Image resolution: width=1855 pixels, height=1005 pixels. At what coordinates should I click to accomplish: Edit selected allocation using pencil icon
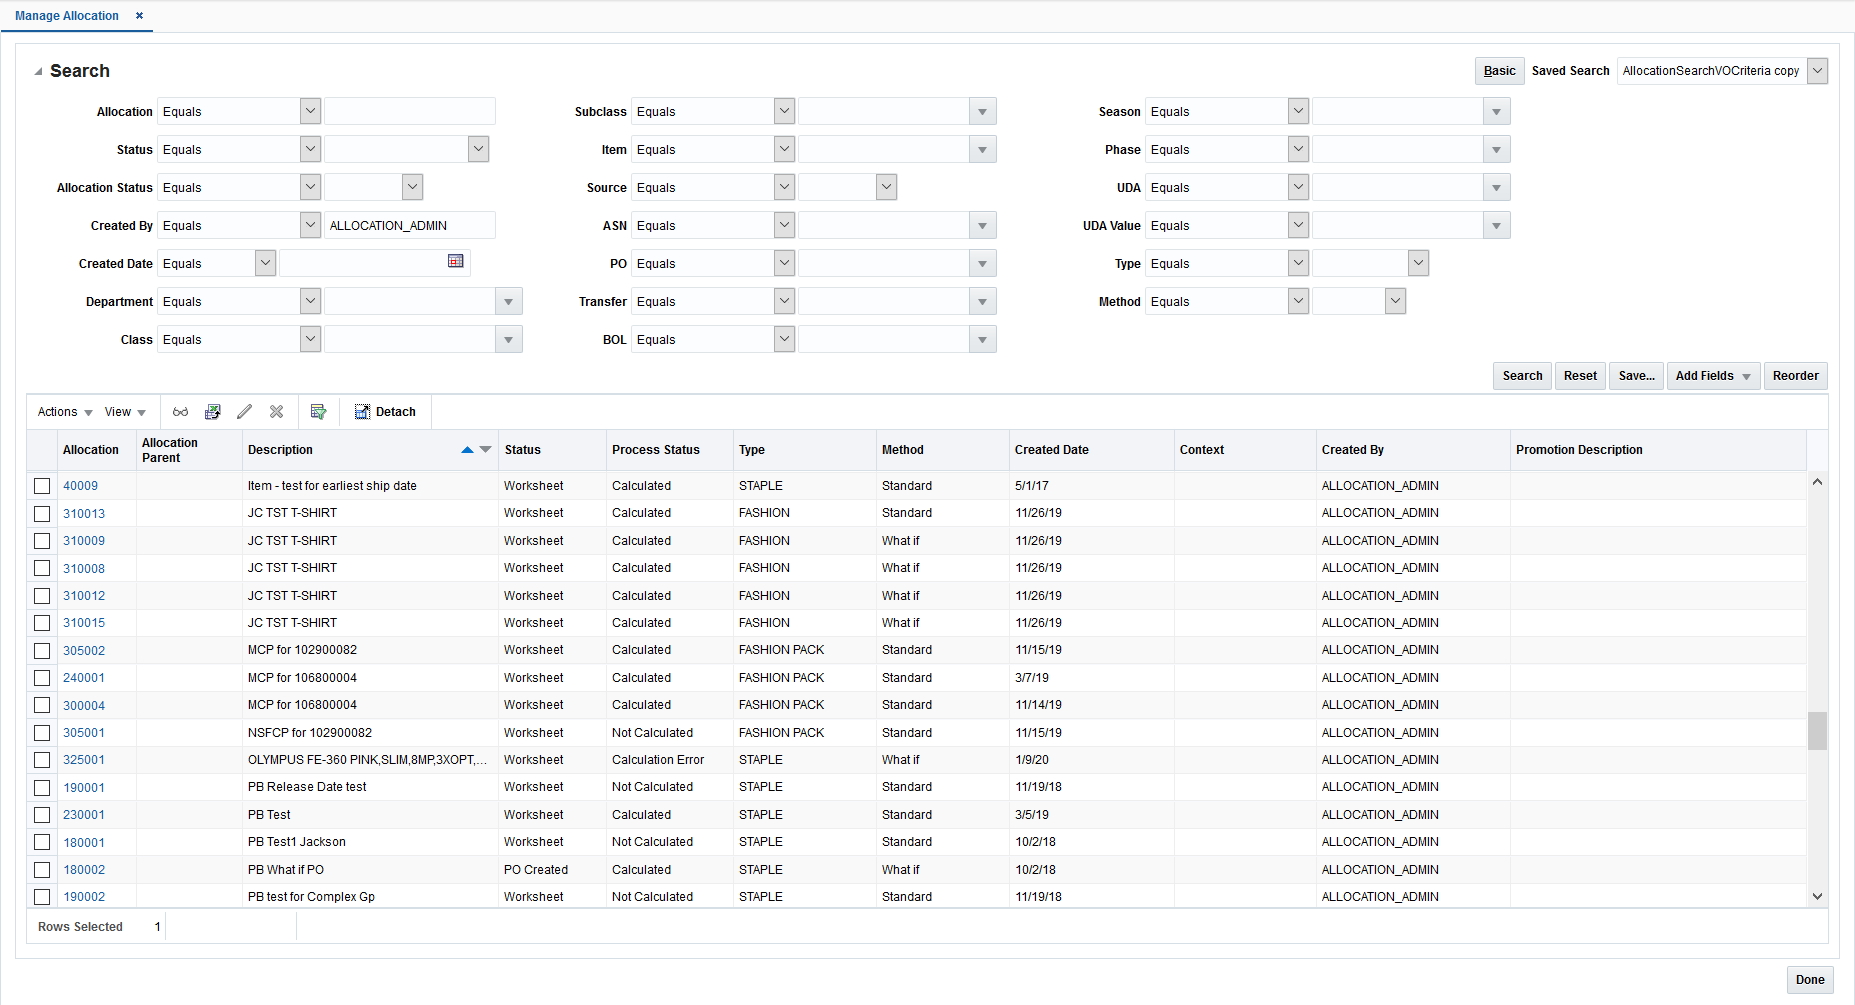[244, 412]
